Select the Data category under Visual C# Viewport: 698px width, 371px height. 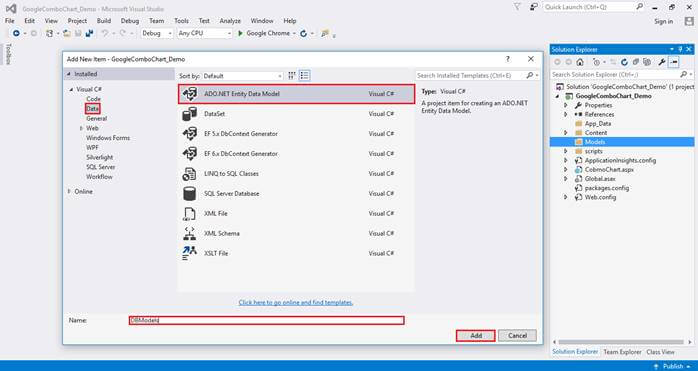coord(93,109)
